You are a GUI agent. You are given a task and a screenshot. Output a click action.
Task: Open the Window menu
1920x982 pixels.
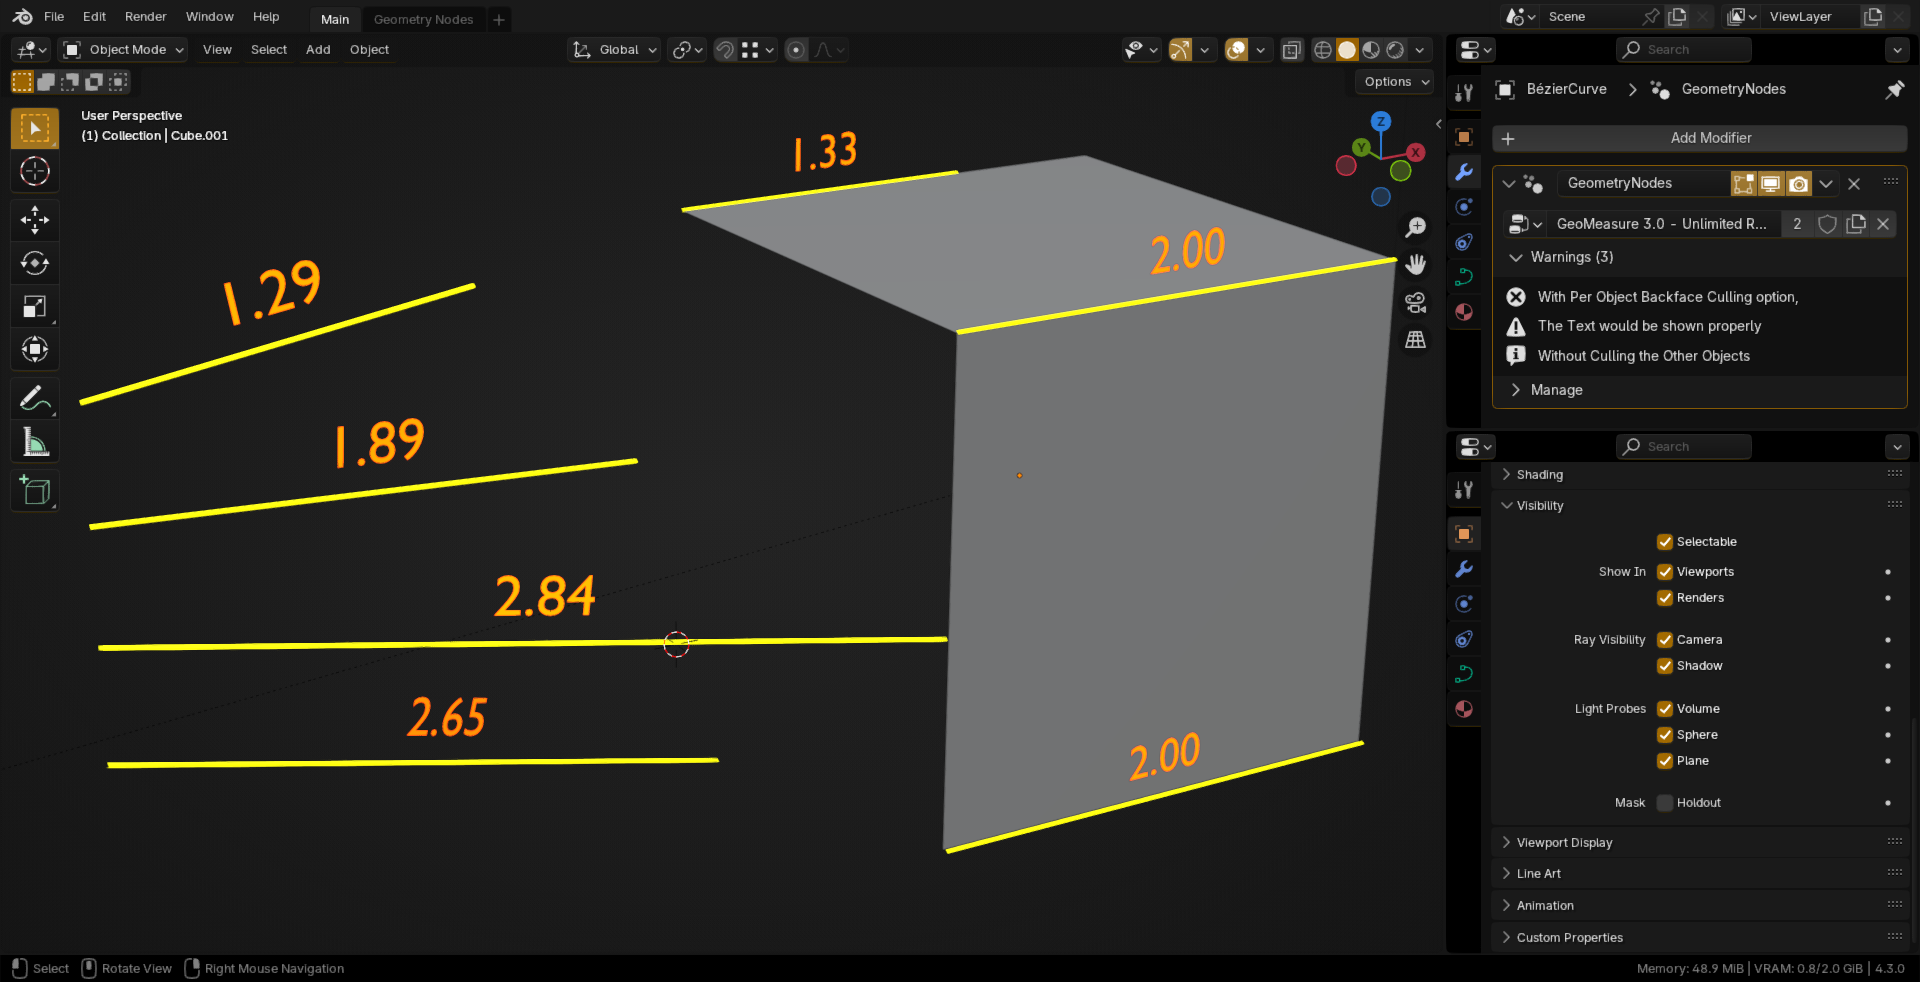pos(210,17)
